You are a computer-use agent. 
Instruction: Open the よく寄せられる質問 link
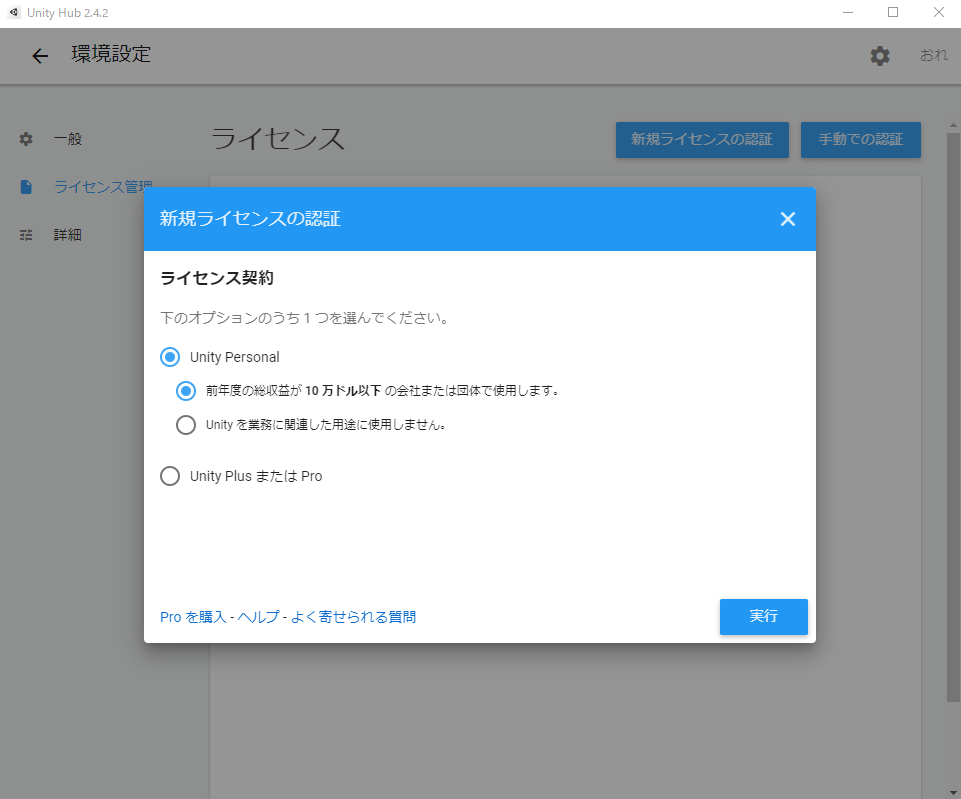353,617
